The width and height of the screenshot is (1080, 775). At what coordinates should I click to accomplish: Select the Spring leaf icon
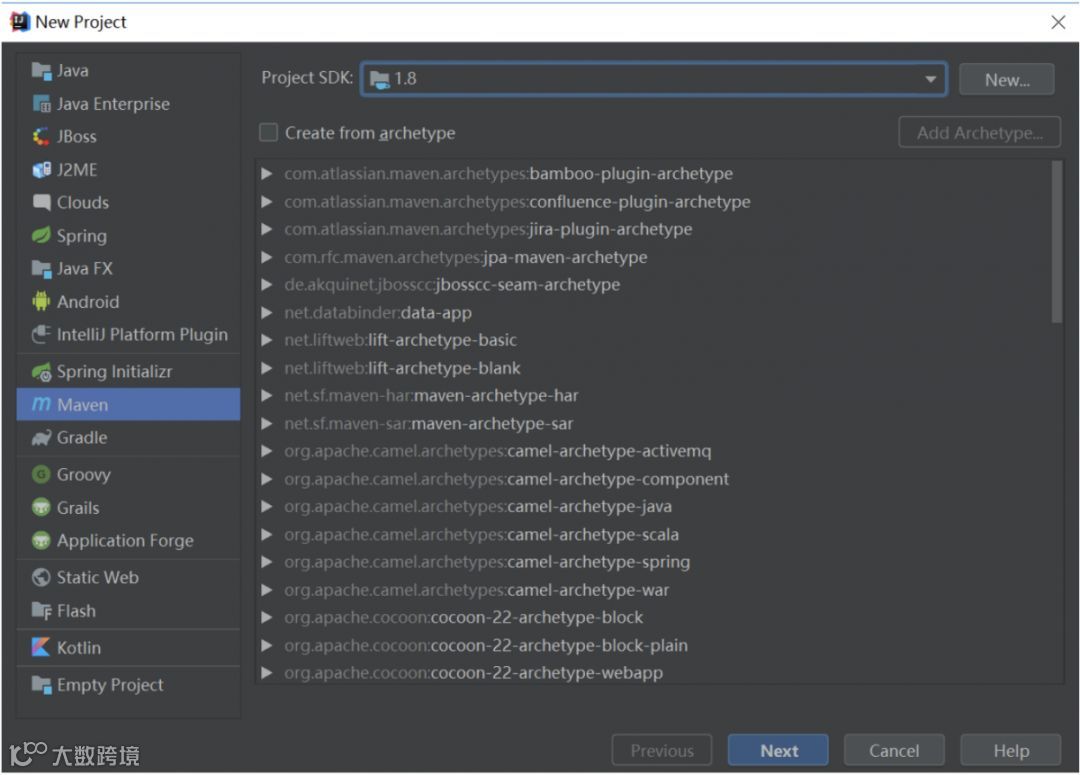[41, 236]
